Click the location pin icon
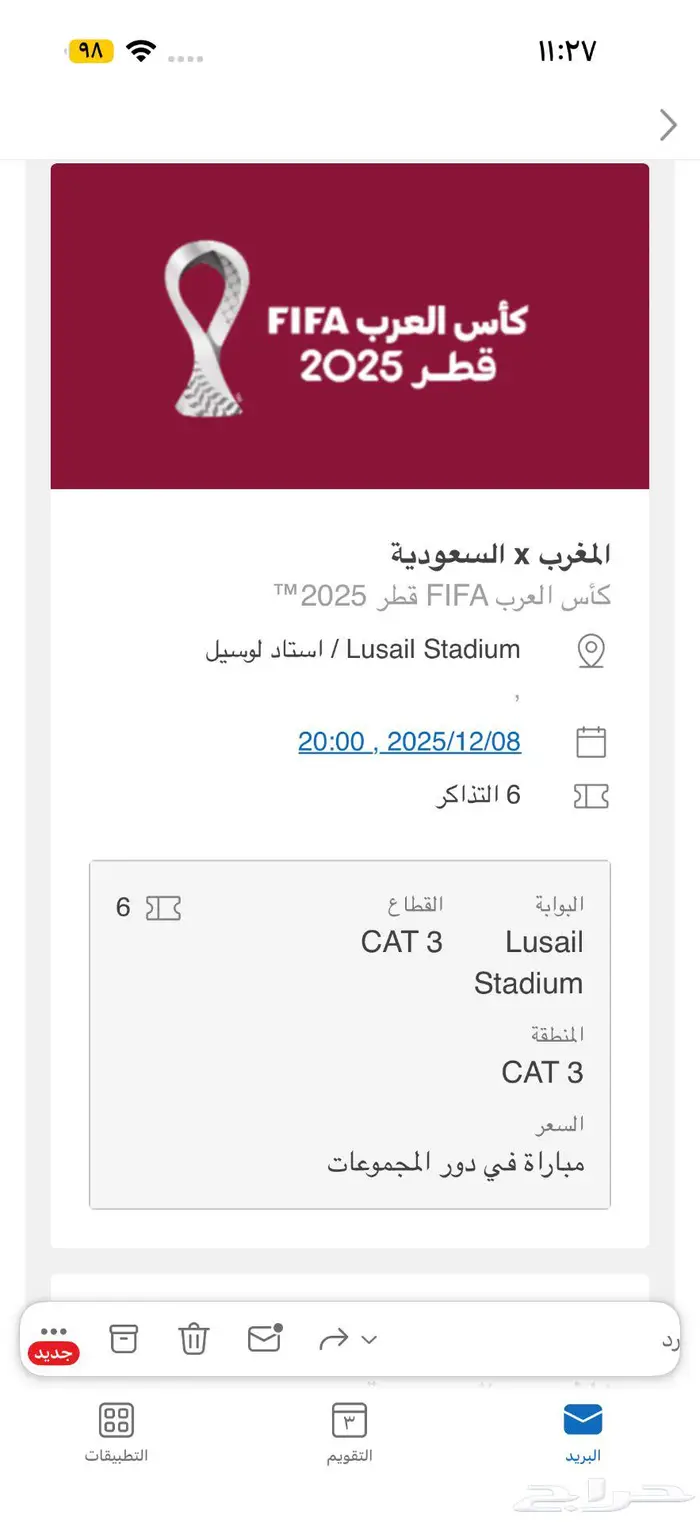This screenshot has width=700, height=1522. pyautogui.click(x=591, y=651)
